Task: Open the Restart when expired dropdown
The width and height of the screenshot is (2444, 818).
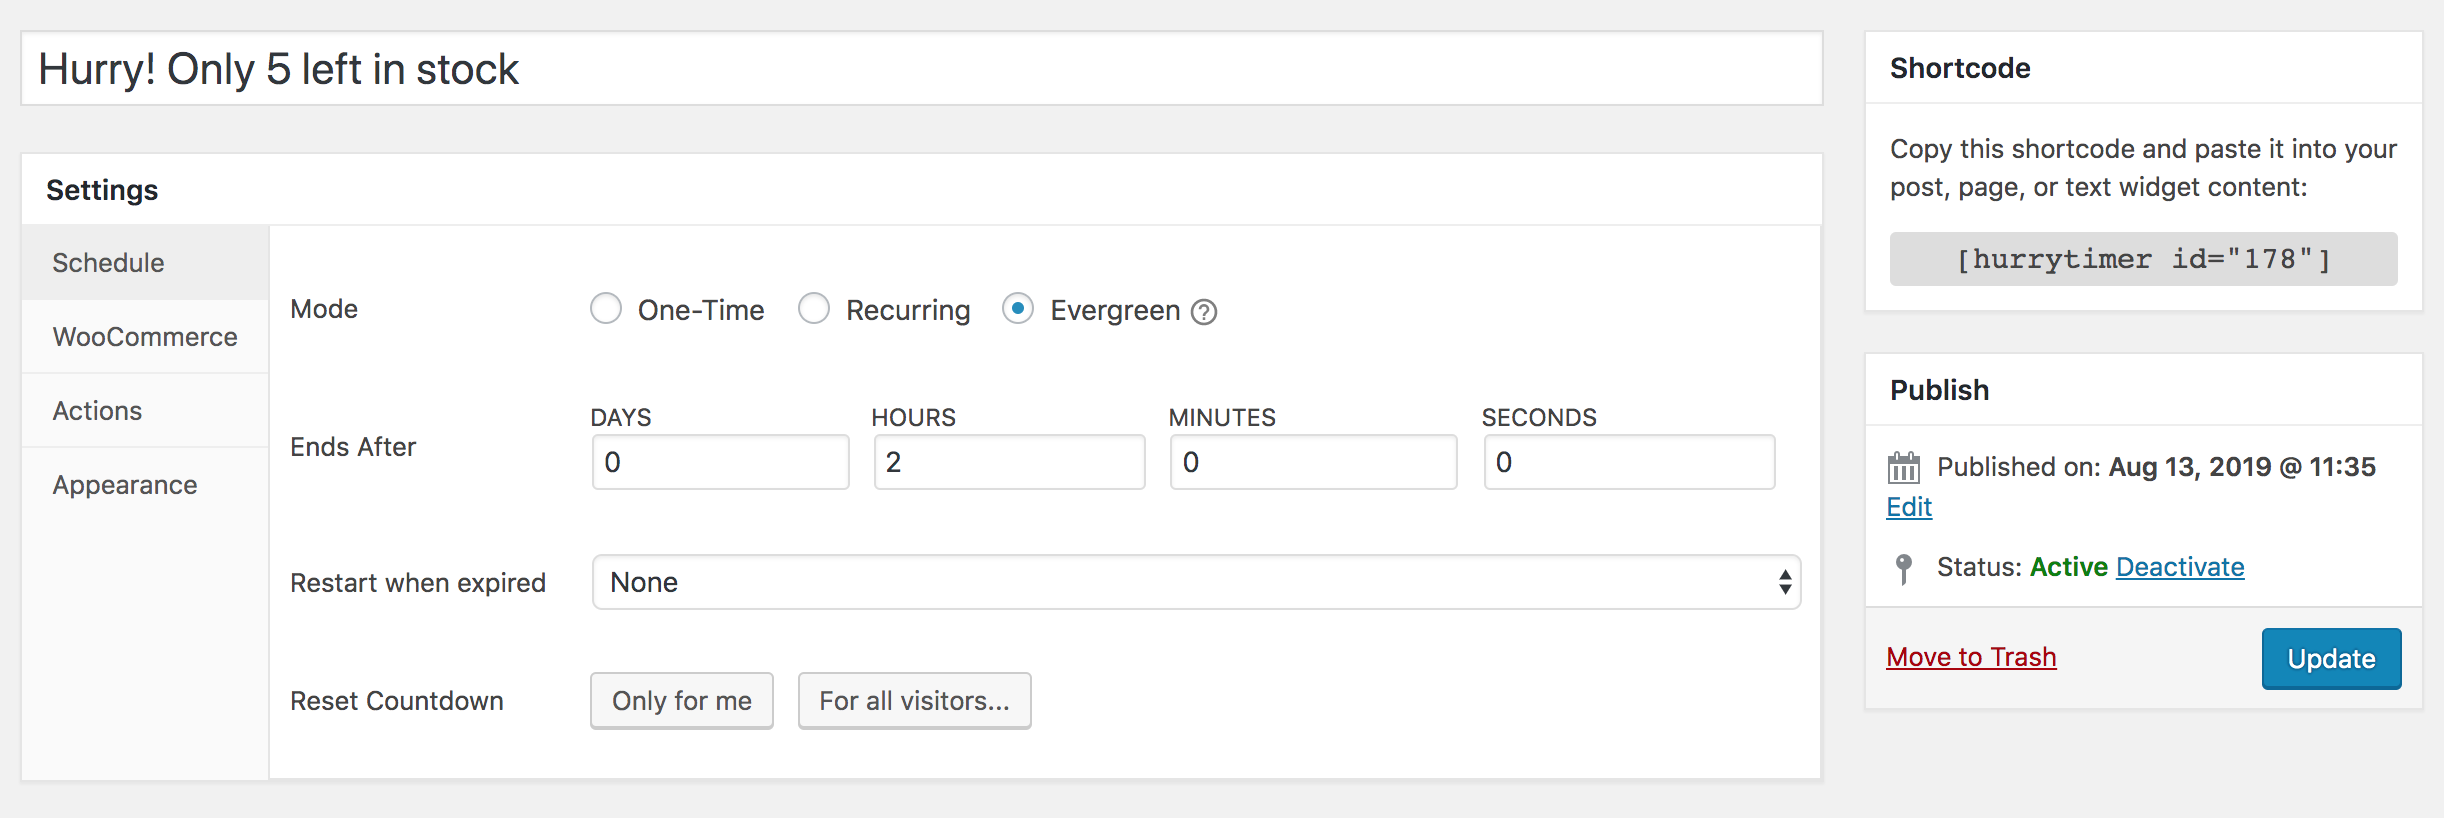Action: coord(1196,582)
